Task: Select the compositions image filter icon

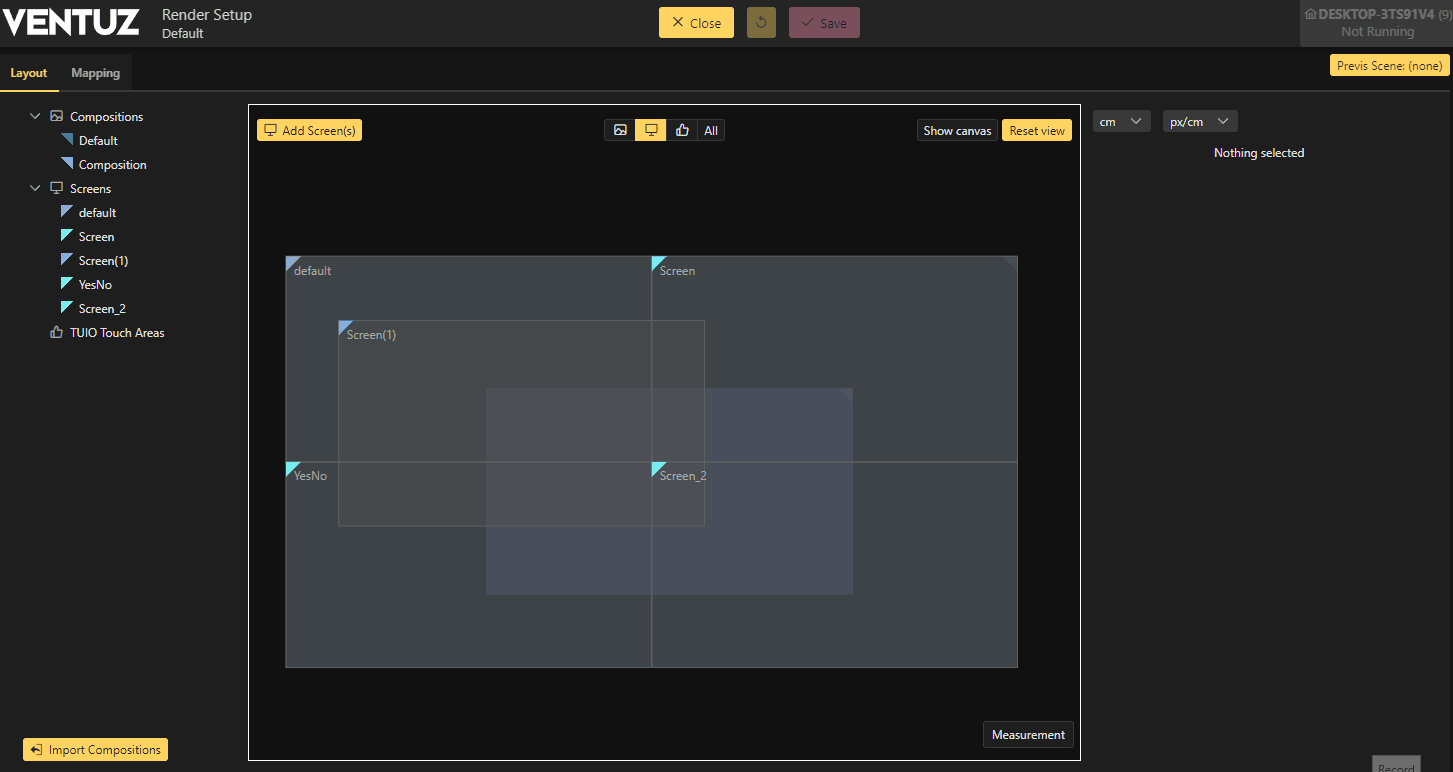Action: coord(620,130)
